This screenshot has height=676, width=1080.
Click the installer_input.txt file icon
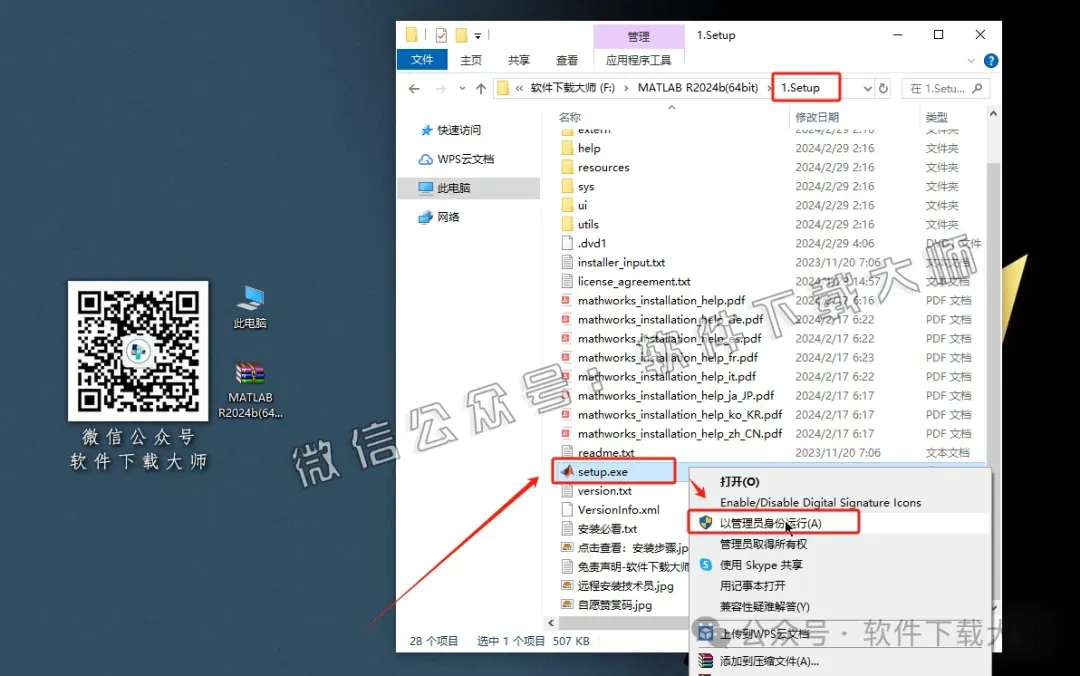pos(567,263)
